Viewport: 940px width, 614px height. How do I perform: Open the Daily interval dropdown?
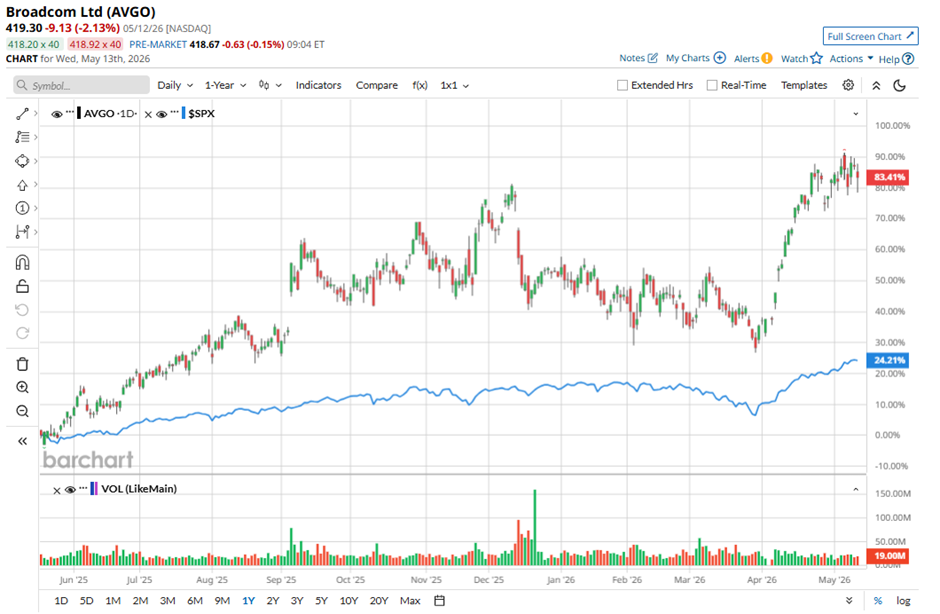175,85
